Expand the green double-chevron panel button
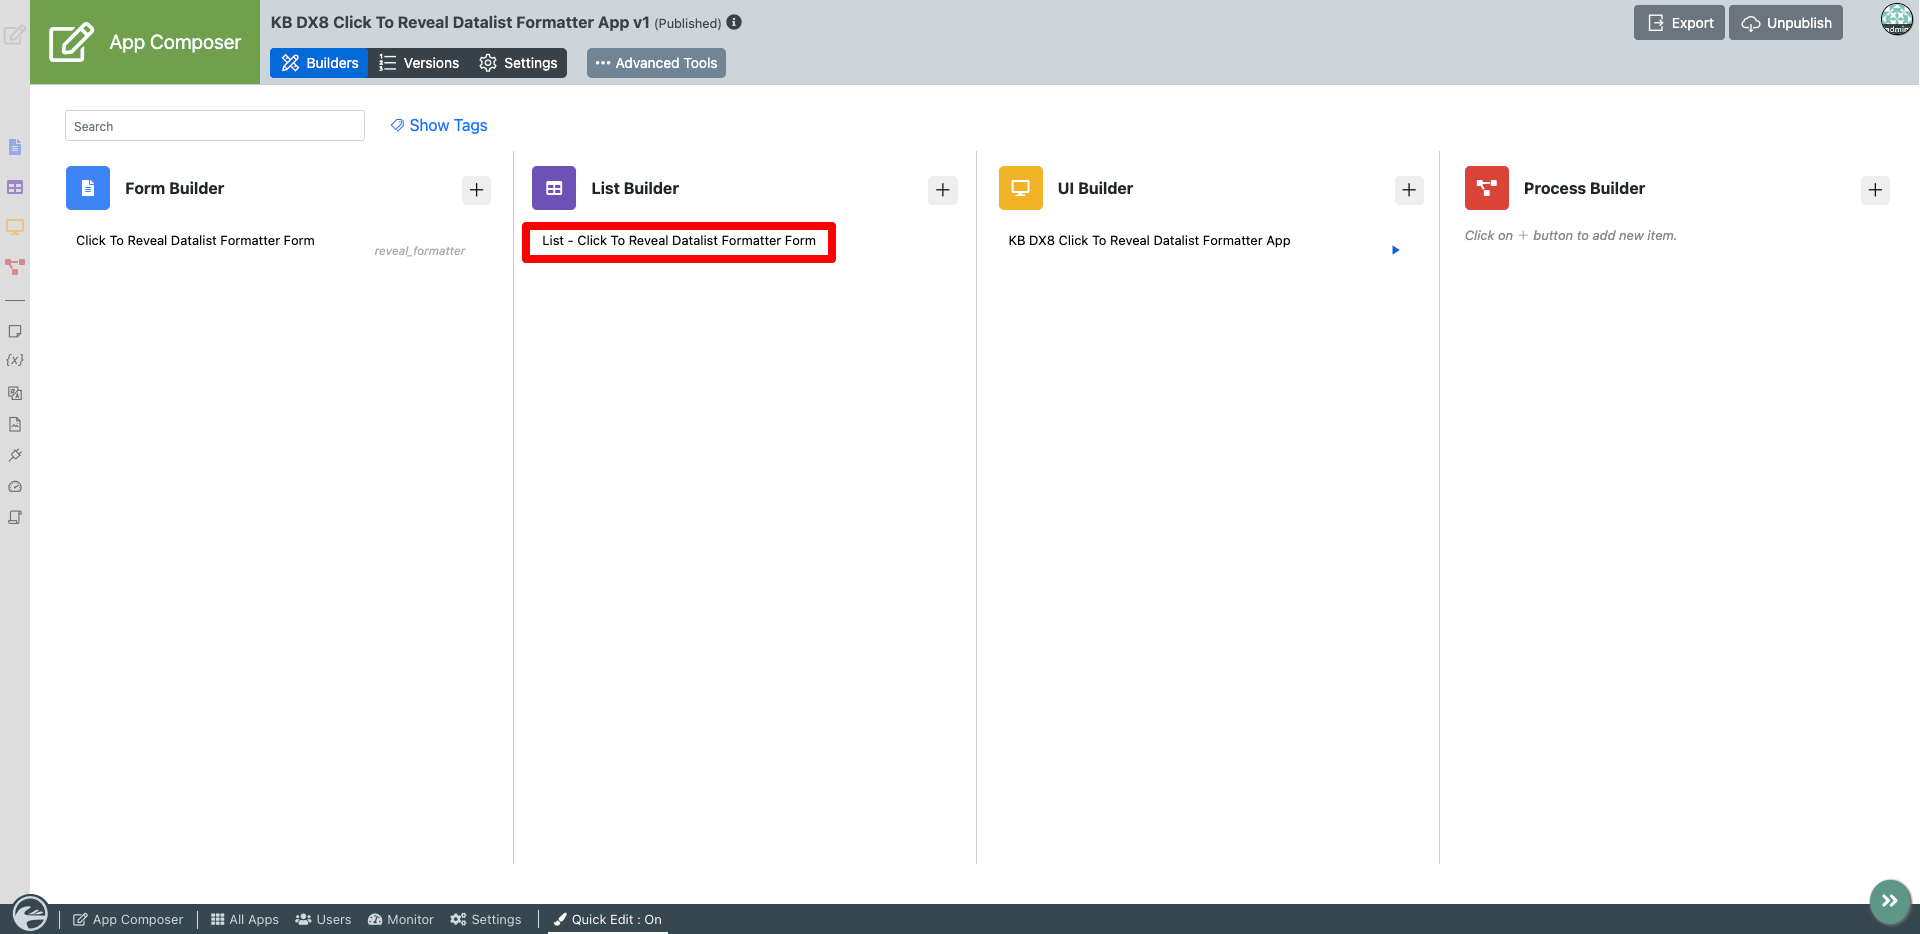The image size is (1920, 934). click(x=1890, y=901)
